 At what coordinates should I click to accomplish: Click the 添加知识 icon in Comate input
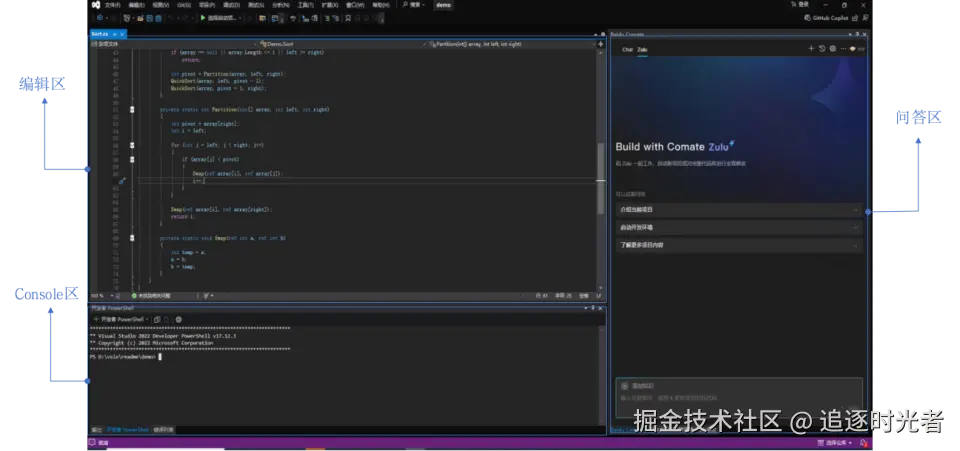[x=624, y=386]
